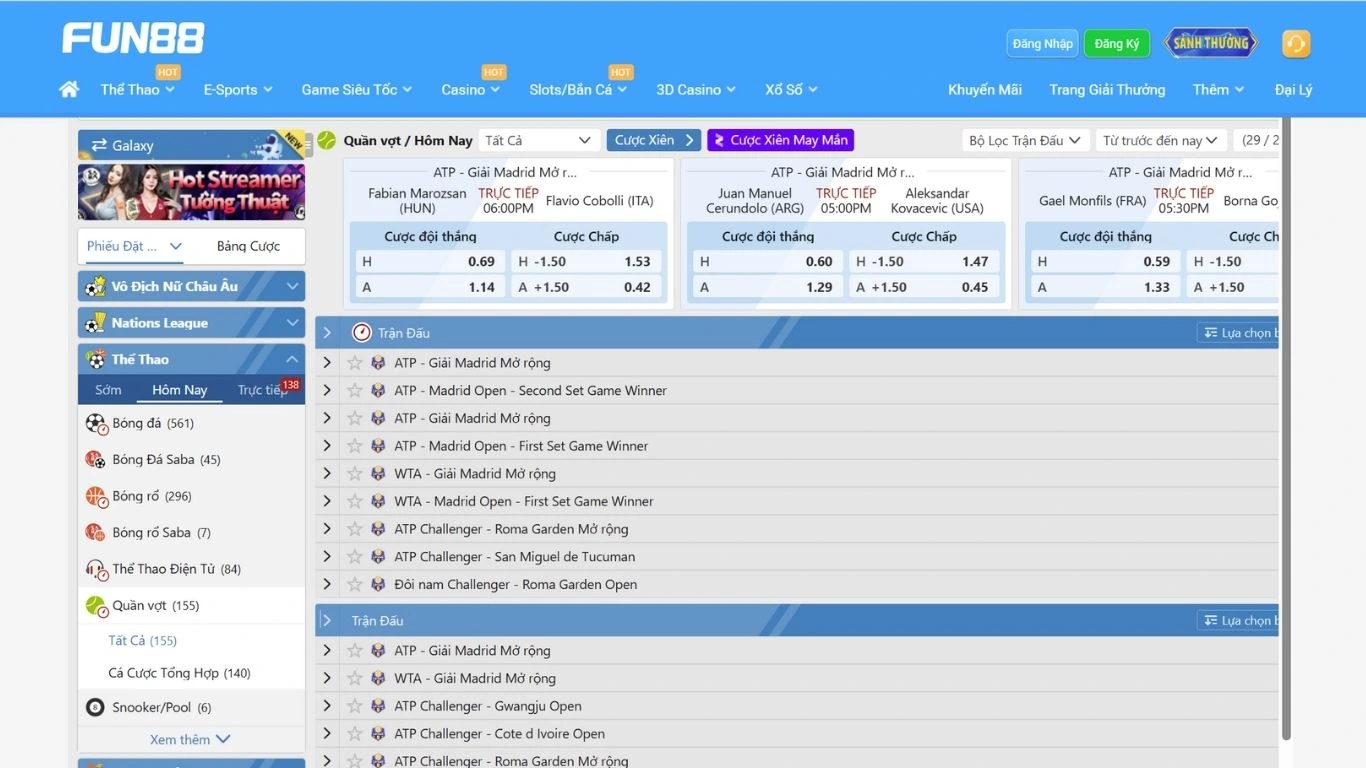Expand the Đôi nam Challenger - Roma Garden Open row

327,585
